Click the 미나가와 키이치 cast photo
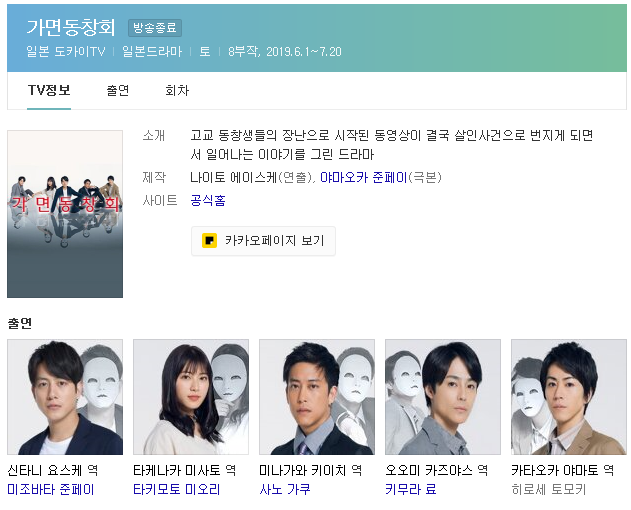 tap(317, 397)
